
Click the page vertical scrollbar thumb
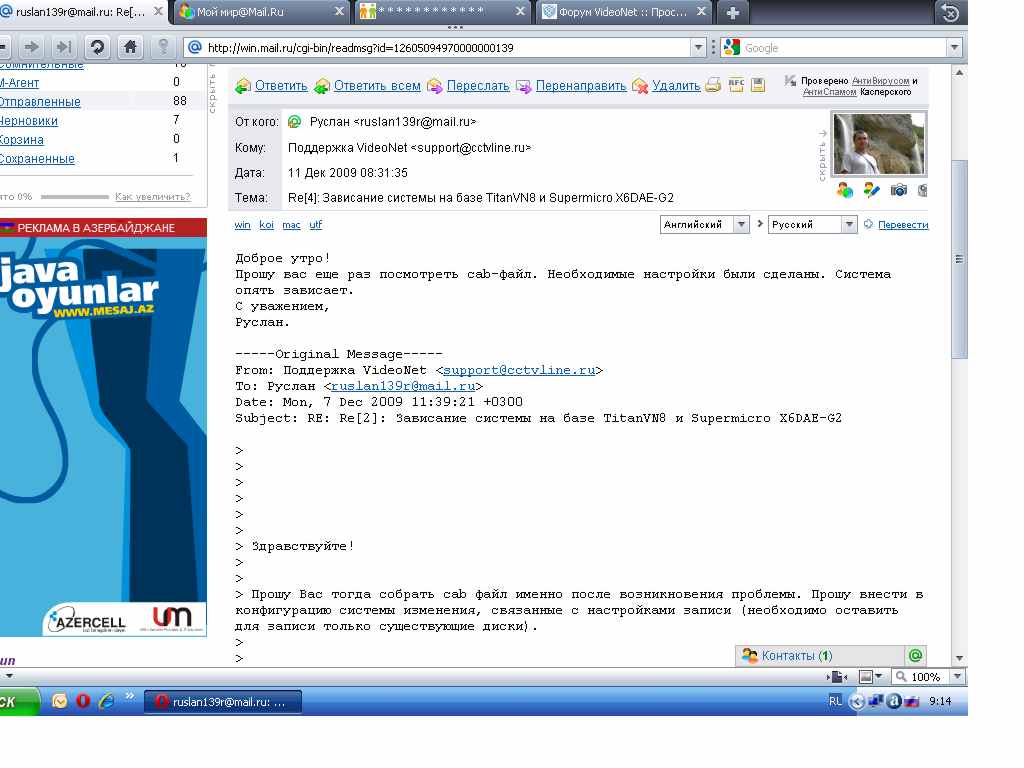(959, 259)
